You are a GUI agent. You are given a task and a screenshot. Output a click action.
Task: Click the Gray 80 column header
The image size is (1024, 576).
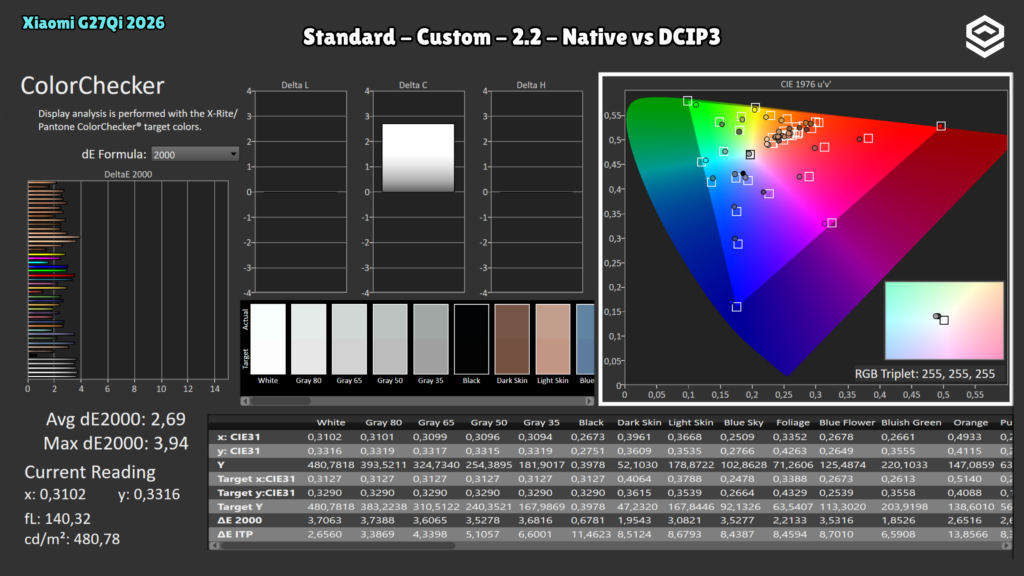[383, 423]
